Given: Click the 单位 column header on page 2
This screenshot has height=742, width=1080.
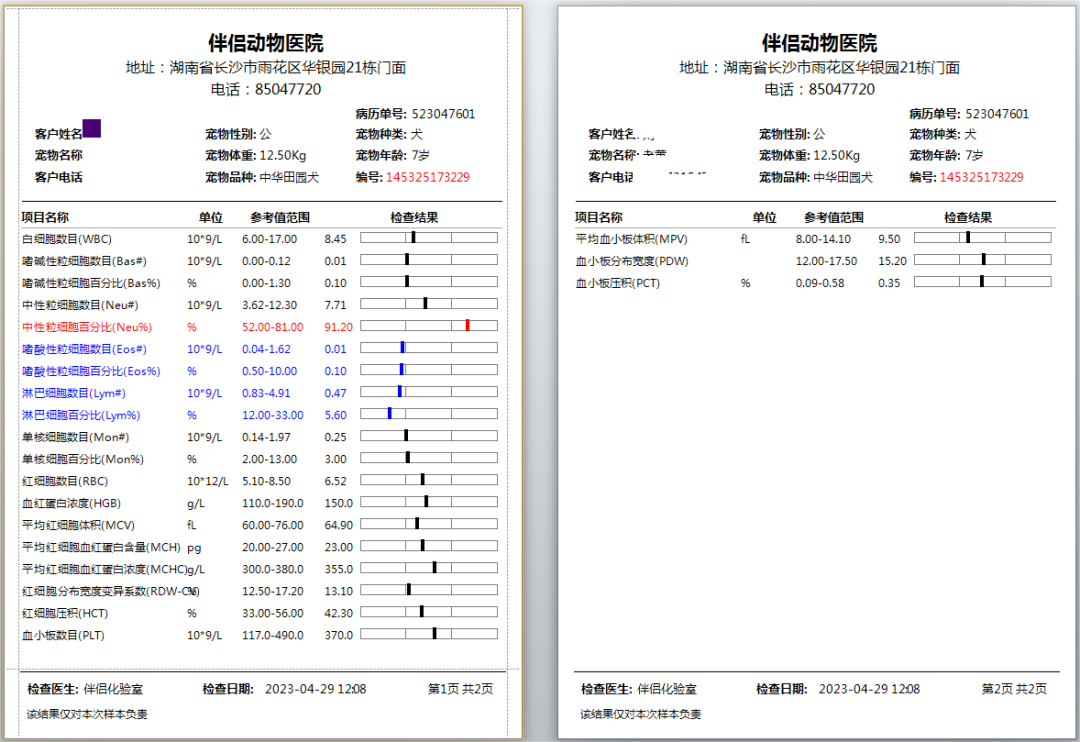Looking at the screenshot, I should tap(762, 215).
